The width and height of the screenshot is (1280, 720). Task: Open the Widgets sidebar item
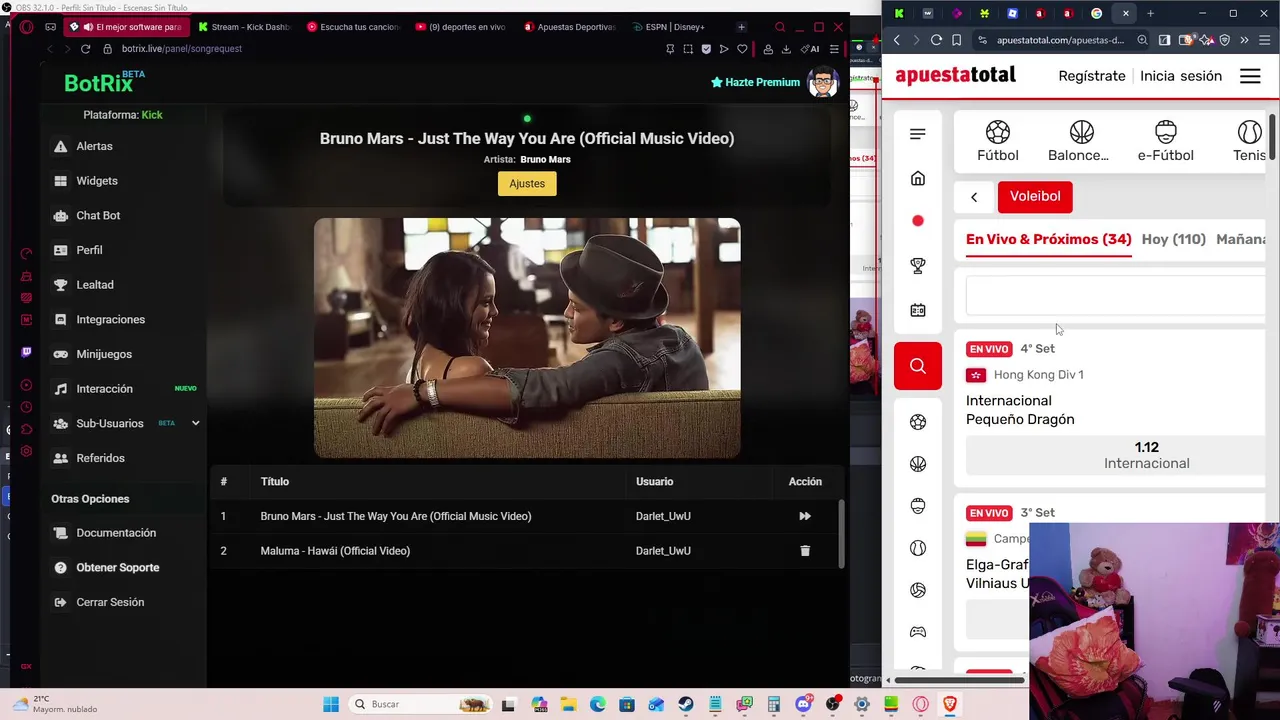click(x=97, y=181)
